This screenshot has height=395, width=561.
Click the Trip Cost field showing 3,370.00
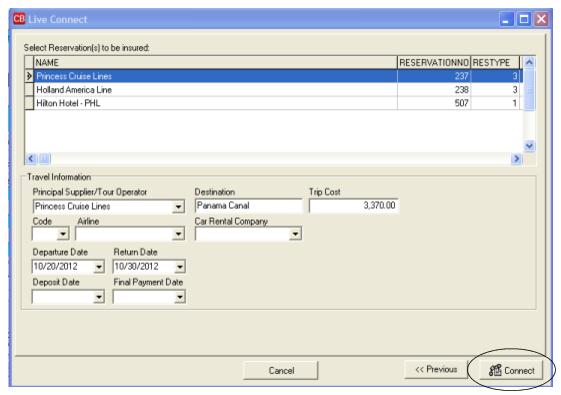click(353, 206)
